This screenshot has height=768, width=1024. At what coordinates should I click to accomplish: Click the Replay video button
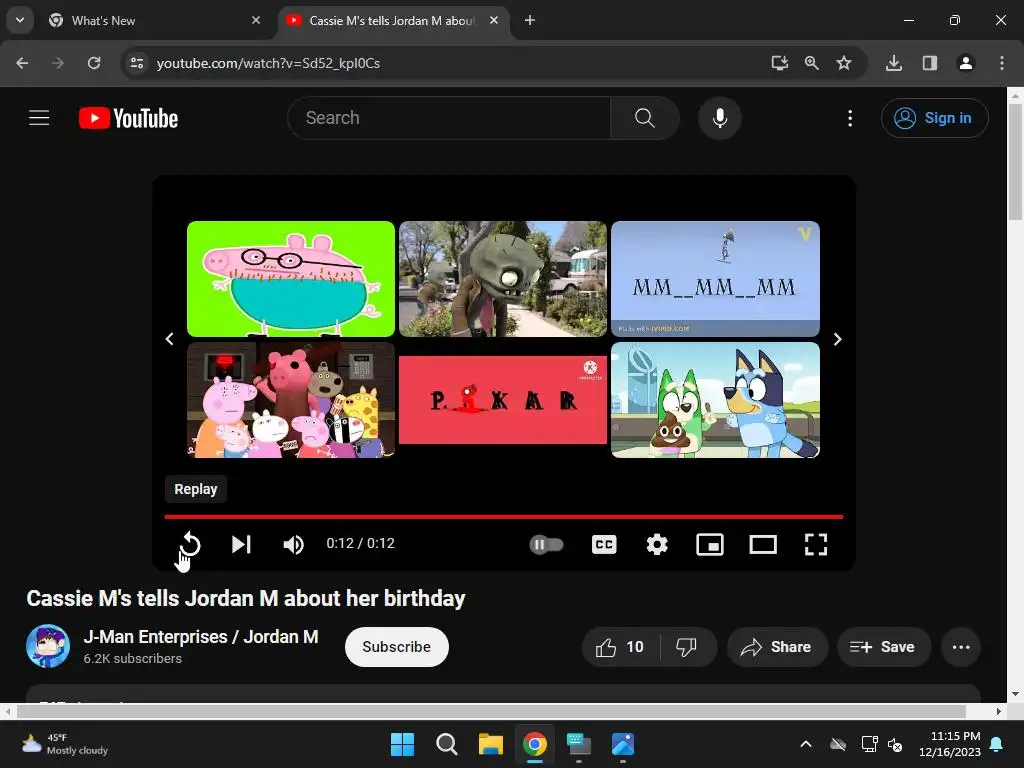click(x=190, y=544)
